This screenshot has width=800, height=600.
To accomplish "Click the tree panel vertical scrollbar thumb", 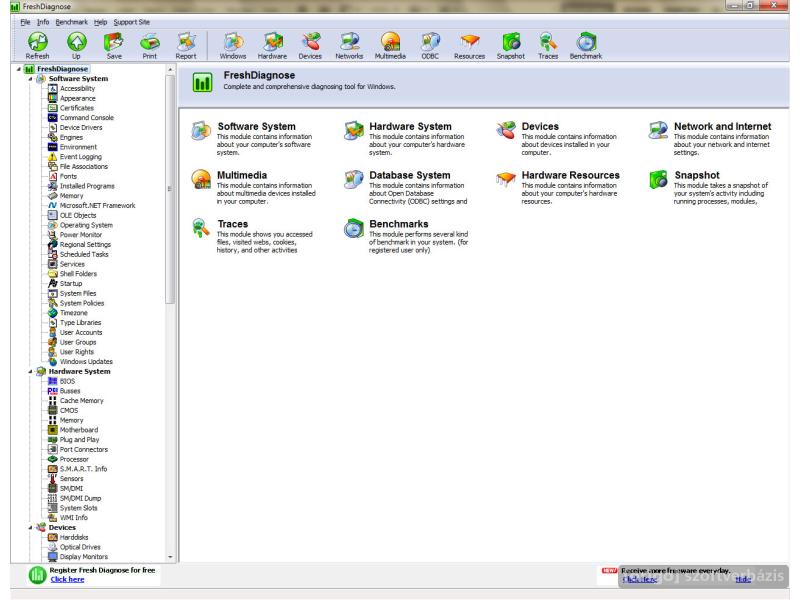I will 170,189.
